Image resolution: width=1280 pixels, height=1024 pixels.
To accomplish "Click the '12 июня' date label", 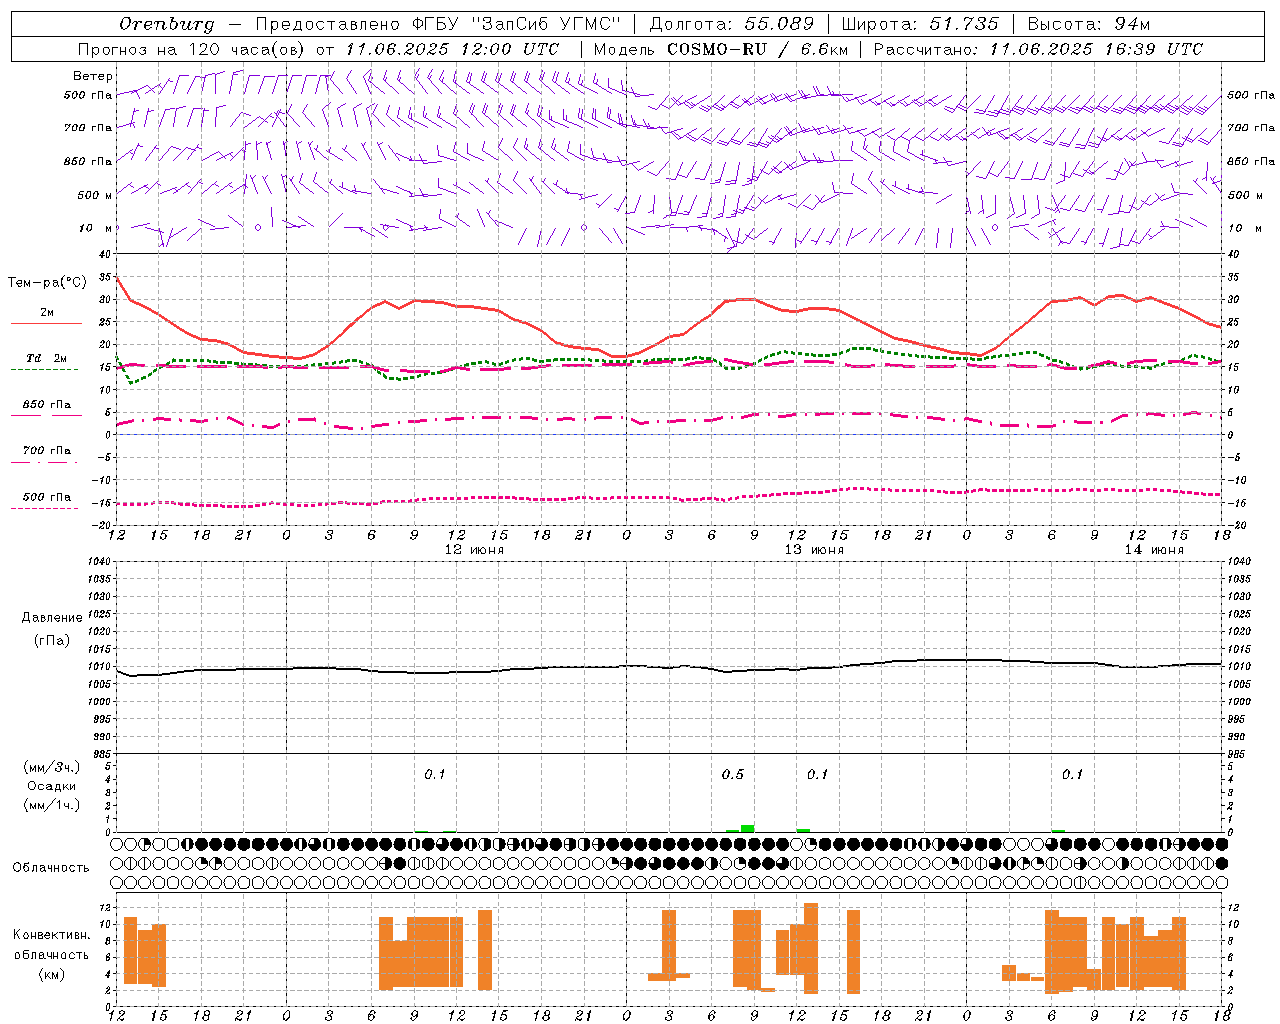I will click(x=474, y=550).
